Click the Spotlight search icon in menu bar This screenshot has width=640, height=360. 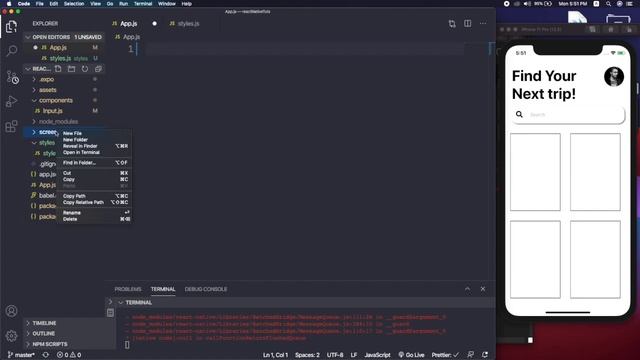point(608,4)
